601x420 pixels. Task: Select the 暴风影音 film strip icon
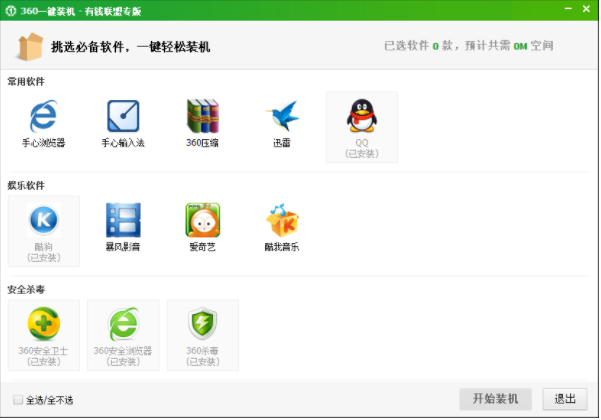pyautogui.click(x=123, y=220)
